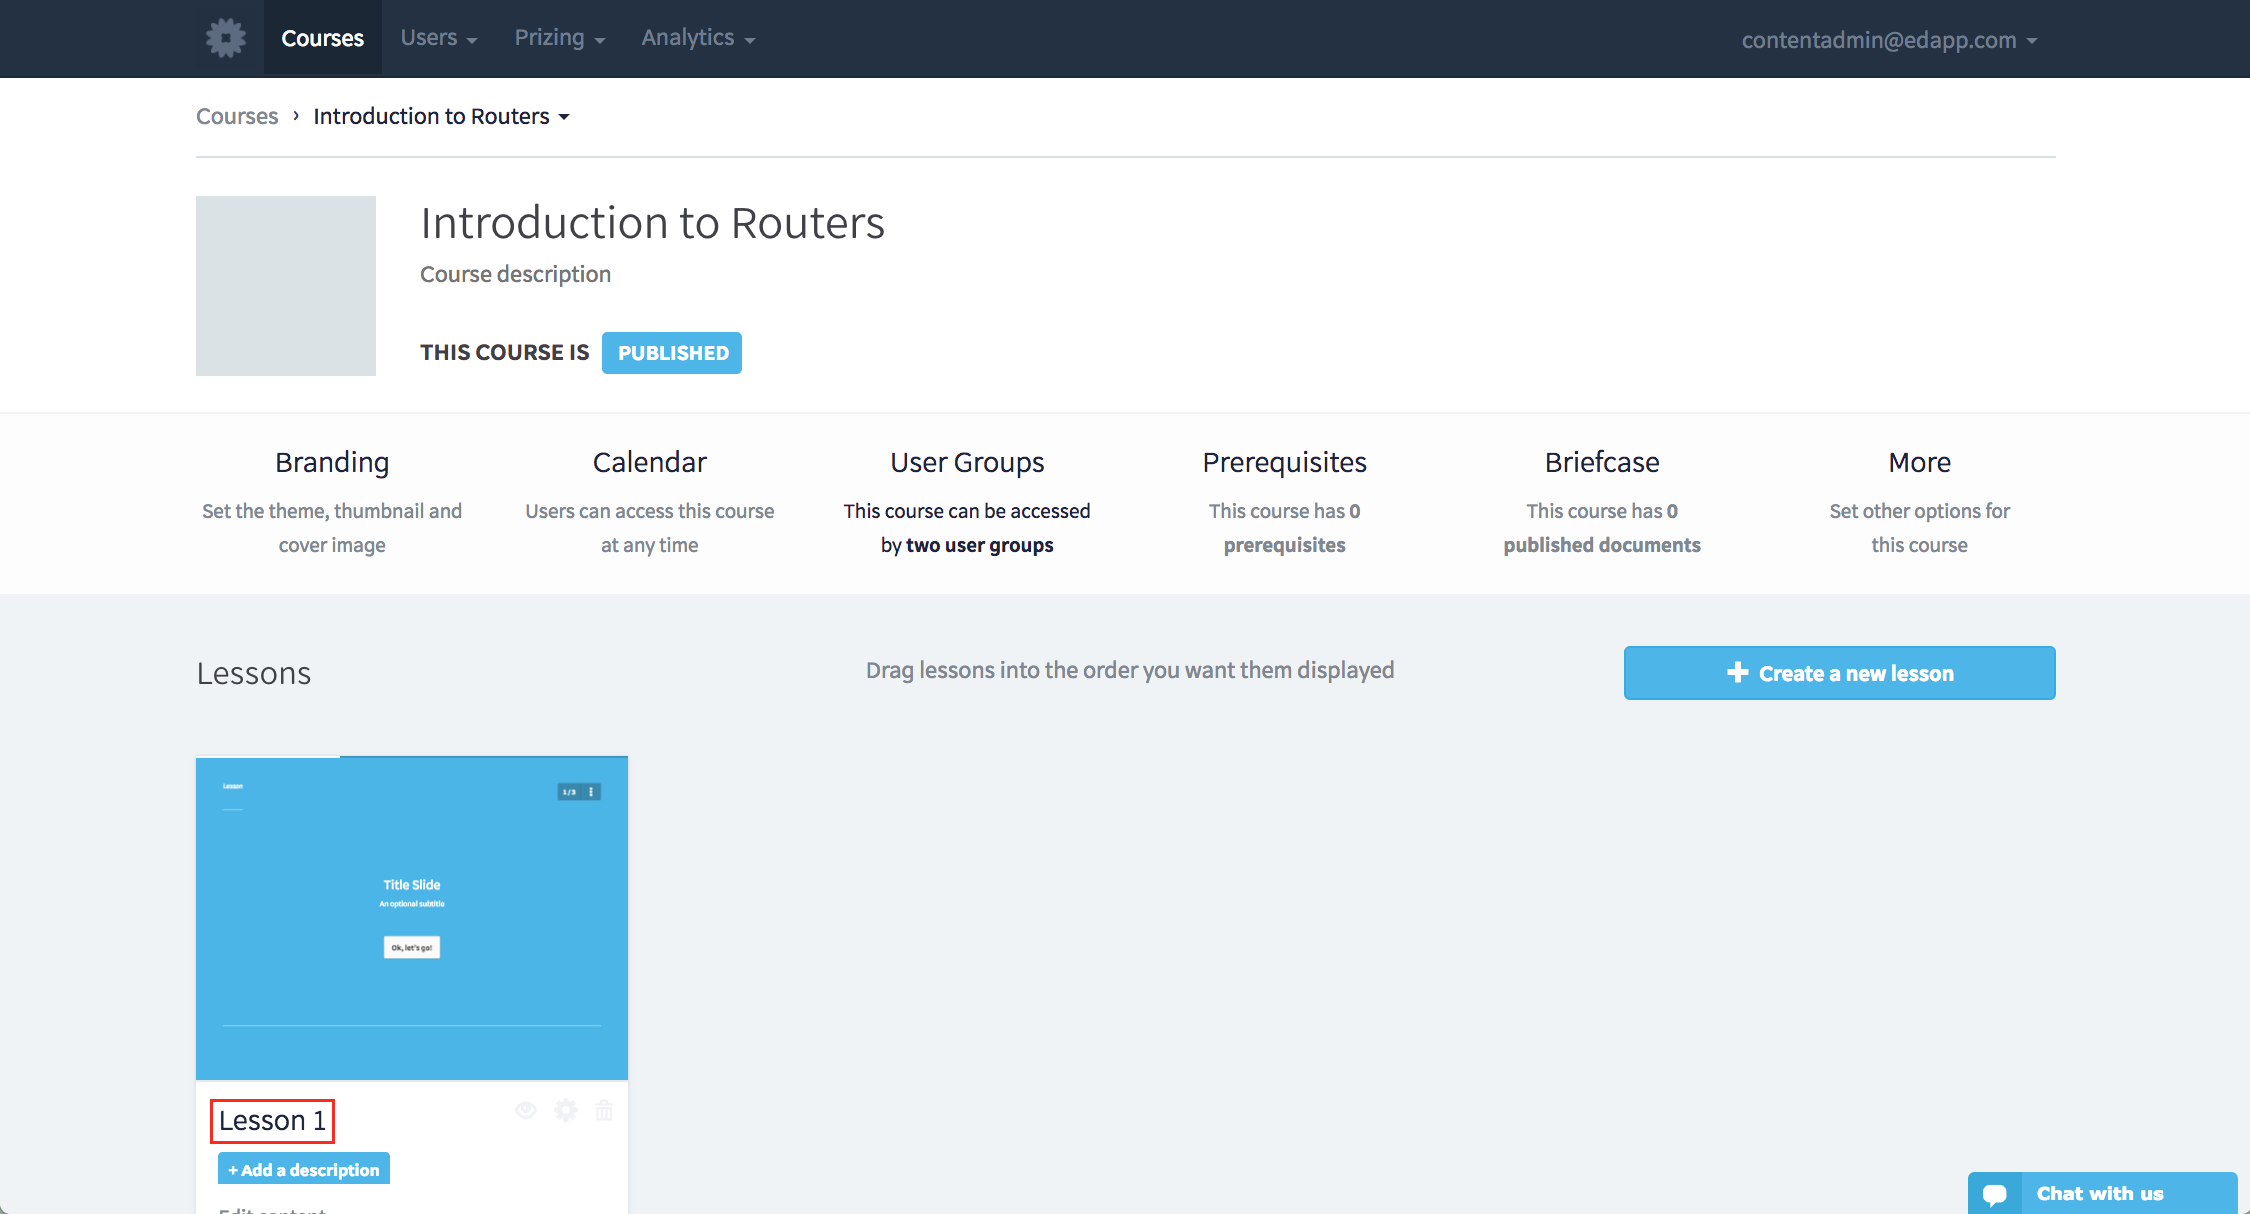Open the Lesson 1 settings gear

pos(566,1110)
